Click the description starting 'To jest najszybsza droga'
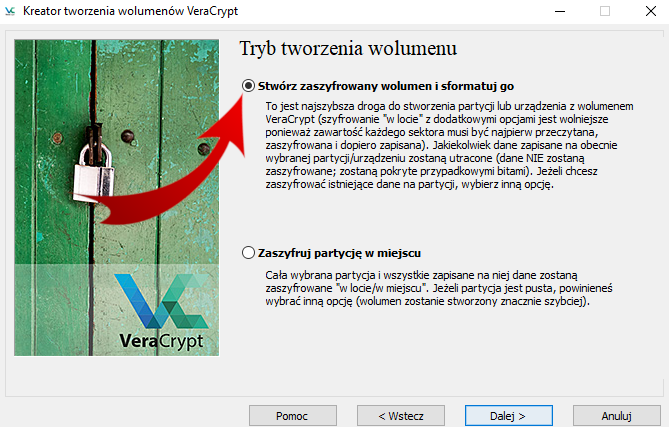The height and width of the screenshot is (427, 669). [x=449, y=145]
